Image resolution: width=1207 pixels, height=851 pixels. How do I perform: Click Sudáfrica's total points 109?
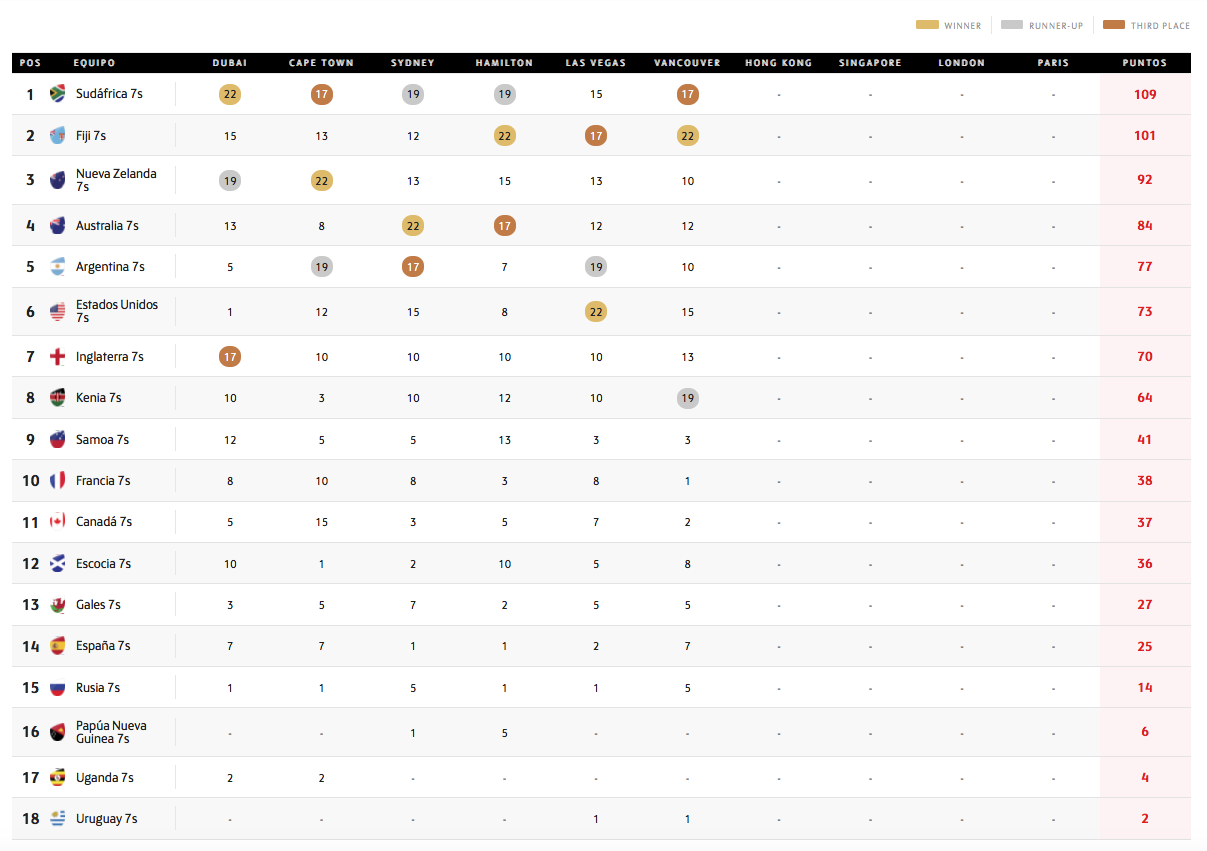click(x=1145, y=94)
